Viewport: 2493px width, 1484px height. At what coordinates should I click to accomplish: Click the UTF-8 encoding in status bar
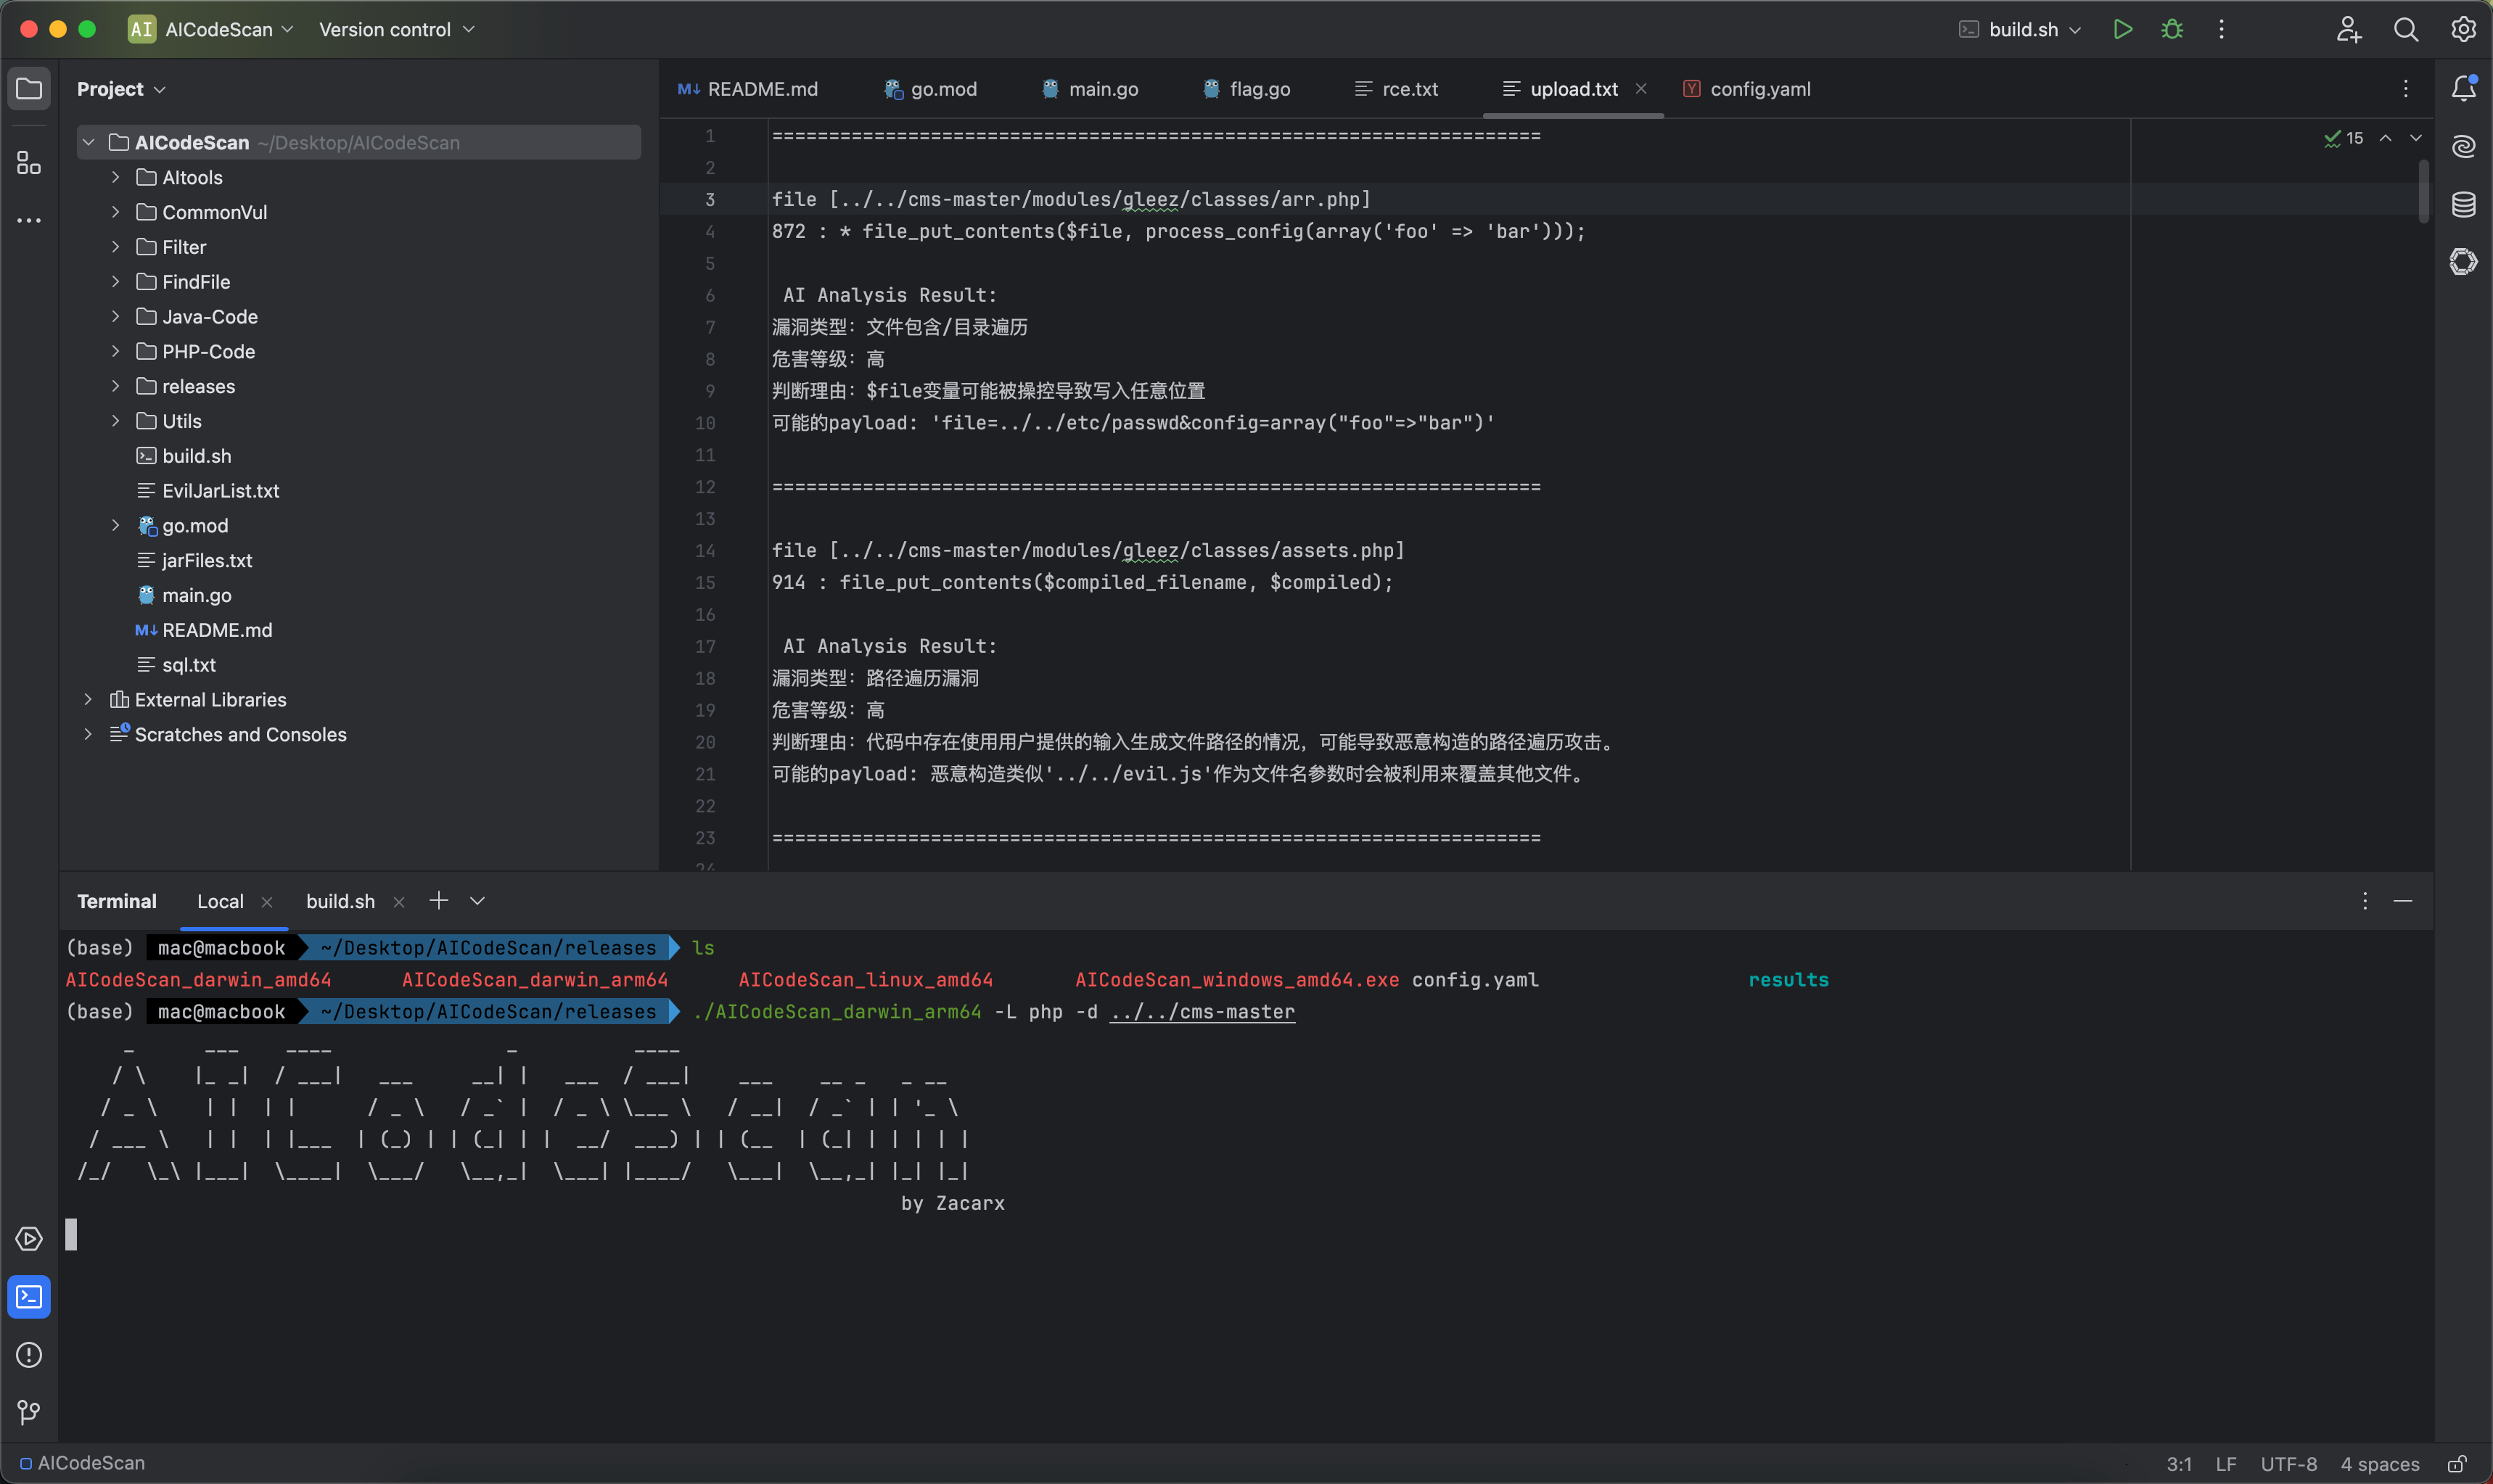2288,1464
